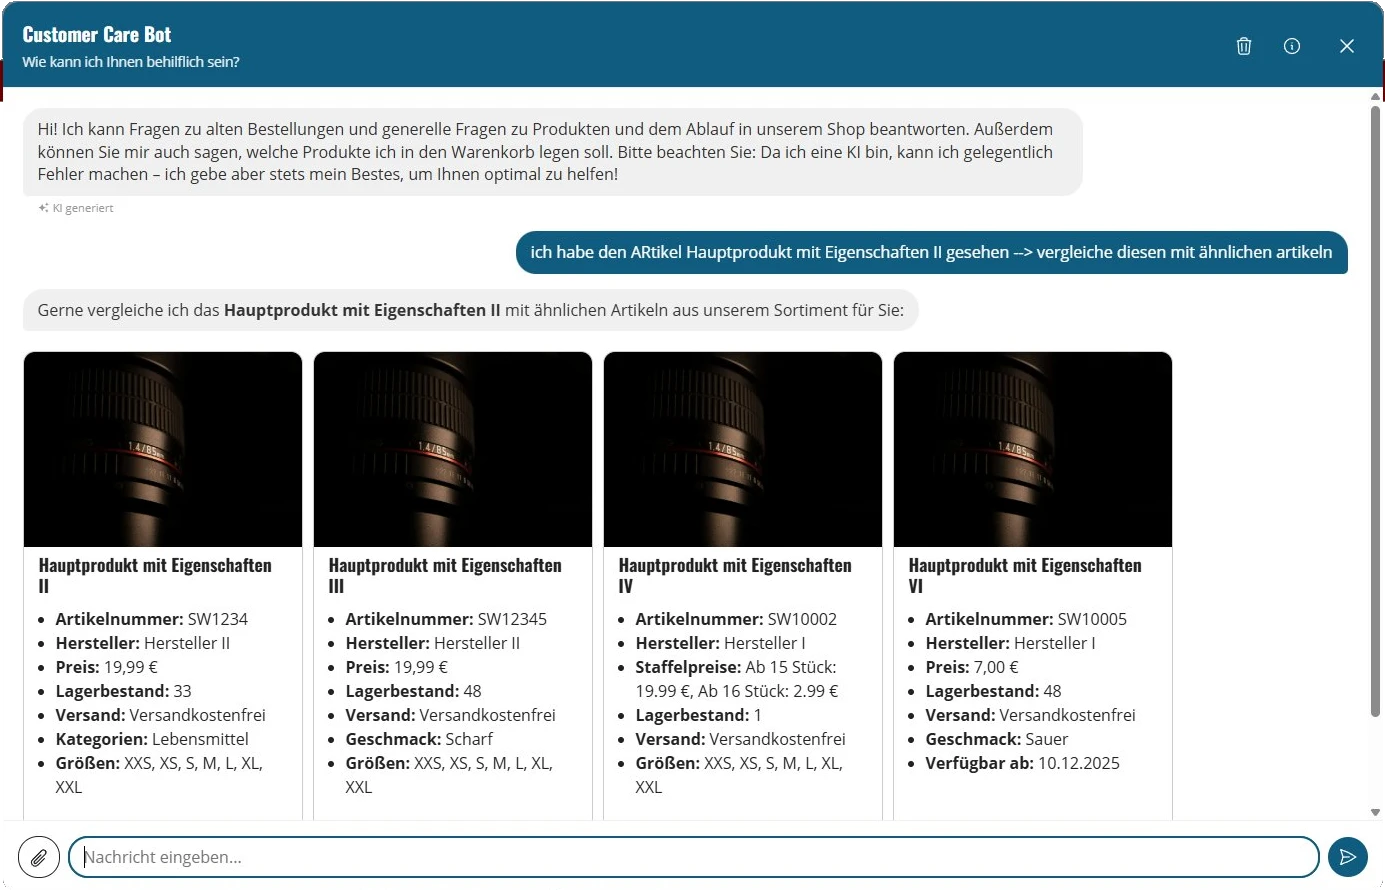
Task: Click the scrollbar up arrow
Action: [1376, 97]
